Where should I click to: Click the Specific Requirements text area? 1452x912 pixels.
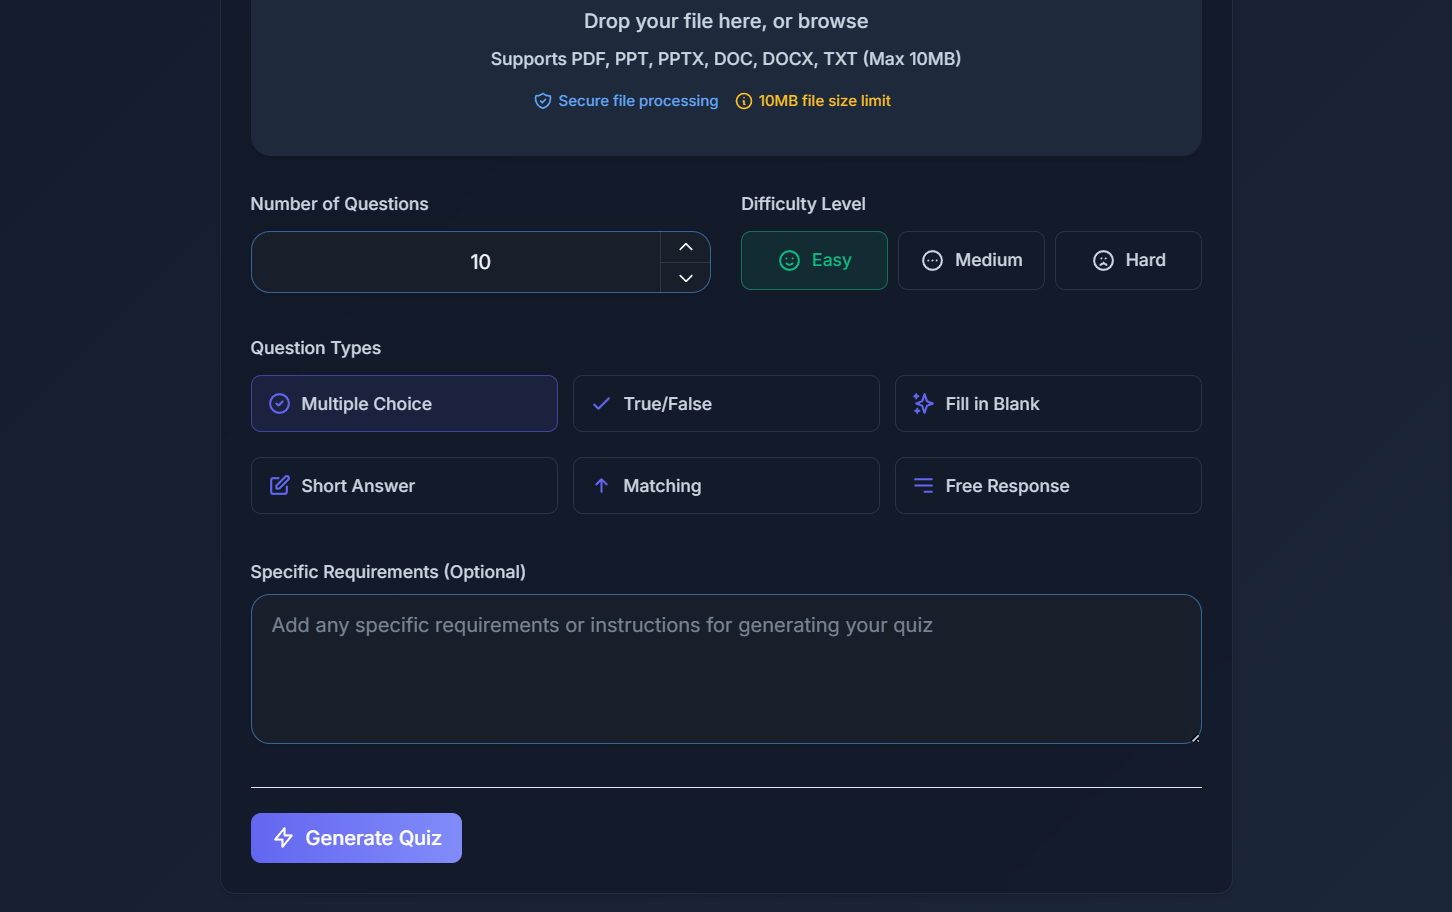pyautogui.click(x=726, y=669)
